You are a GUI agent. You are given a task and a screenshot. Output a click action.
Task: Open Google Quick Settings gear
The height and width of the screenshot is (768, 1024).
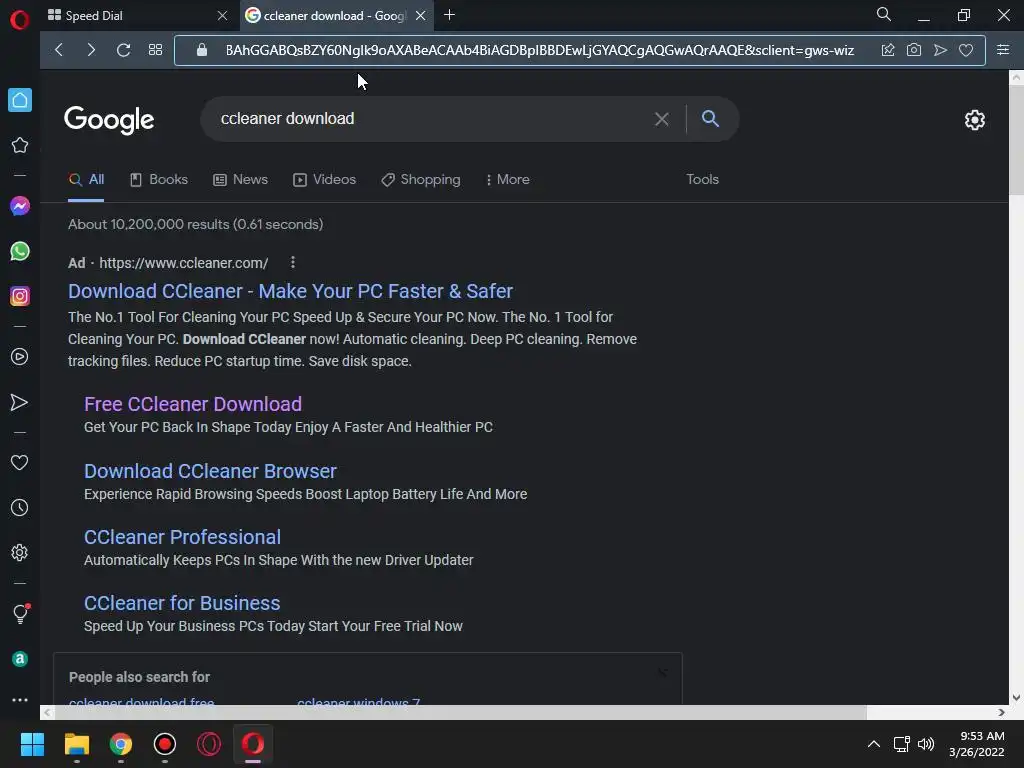(974, 120)
